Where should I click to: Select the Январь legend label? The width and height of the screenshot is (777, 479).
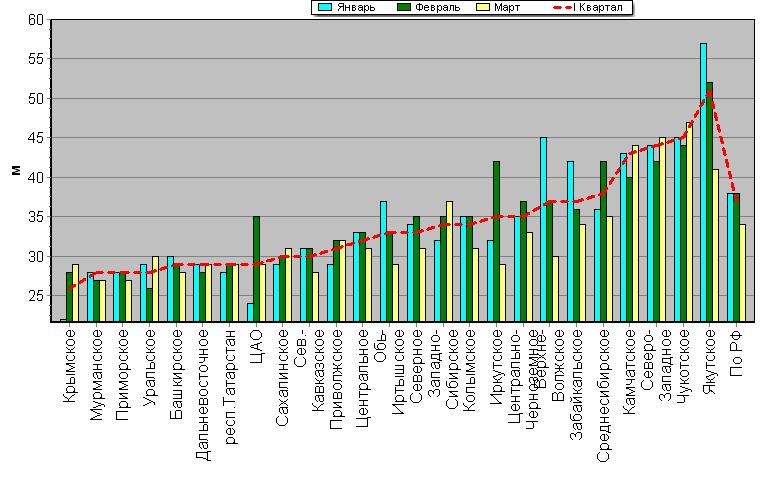tap(356, 7)
